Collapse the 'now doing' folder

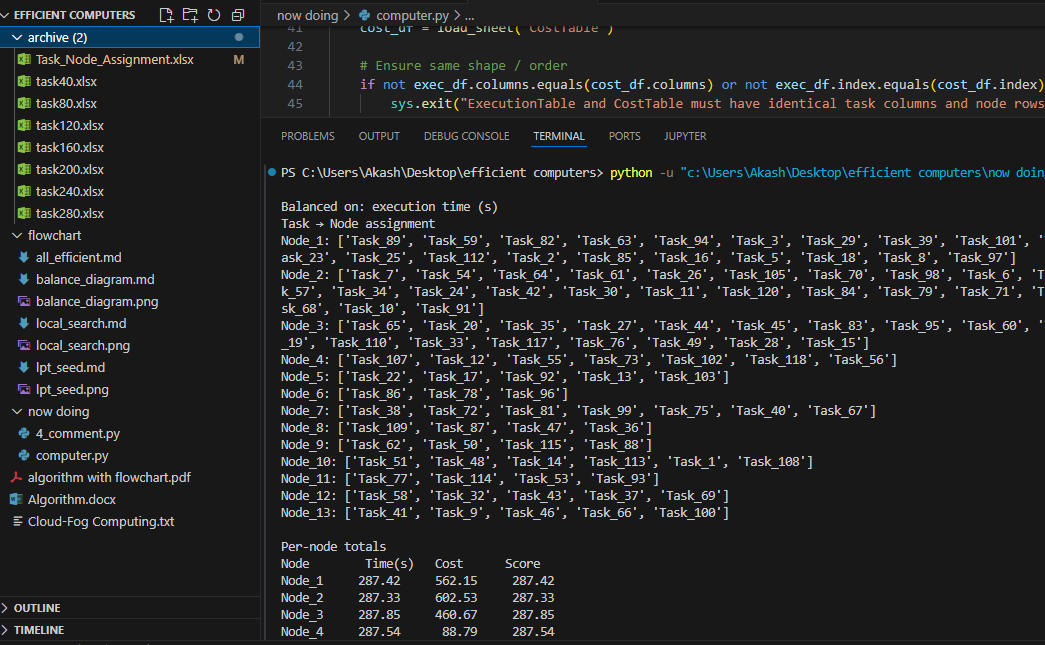pyautogui.click(x=18, y=412)
